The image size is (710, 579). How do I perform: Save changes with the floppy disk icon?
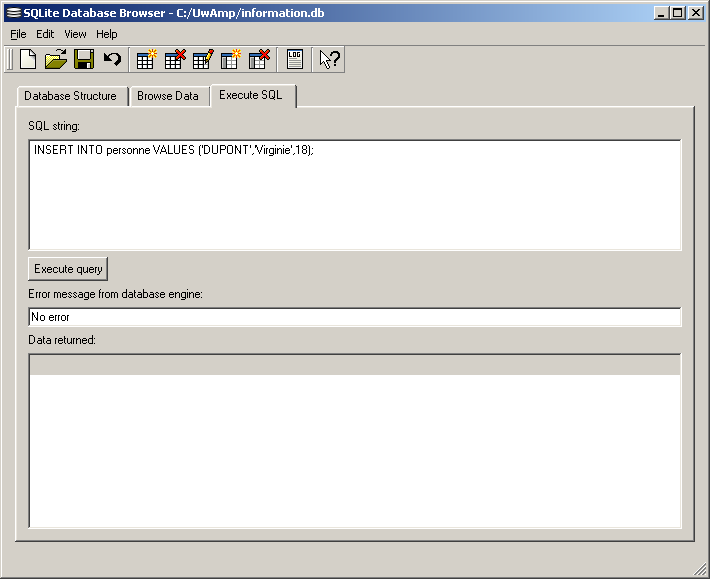[84, 60]
